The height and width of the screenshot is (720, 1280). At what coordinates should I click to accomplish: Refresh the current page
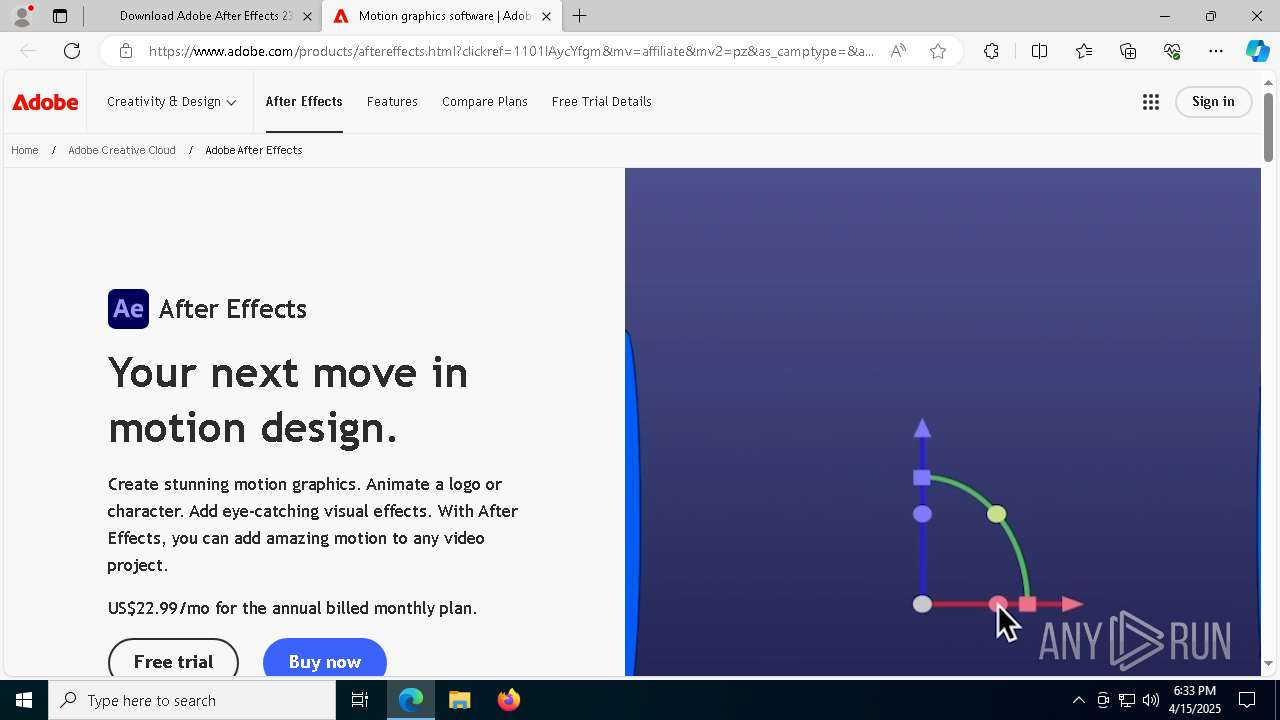(72, 51)
